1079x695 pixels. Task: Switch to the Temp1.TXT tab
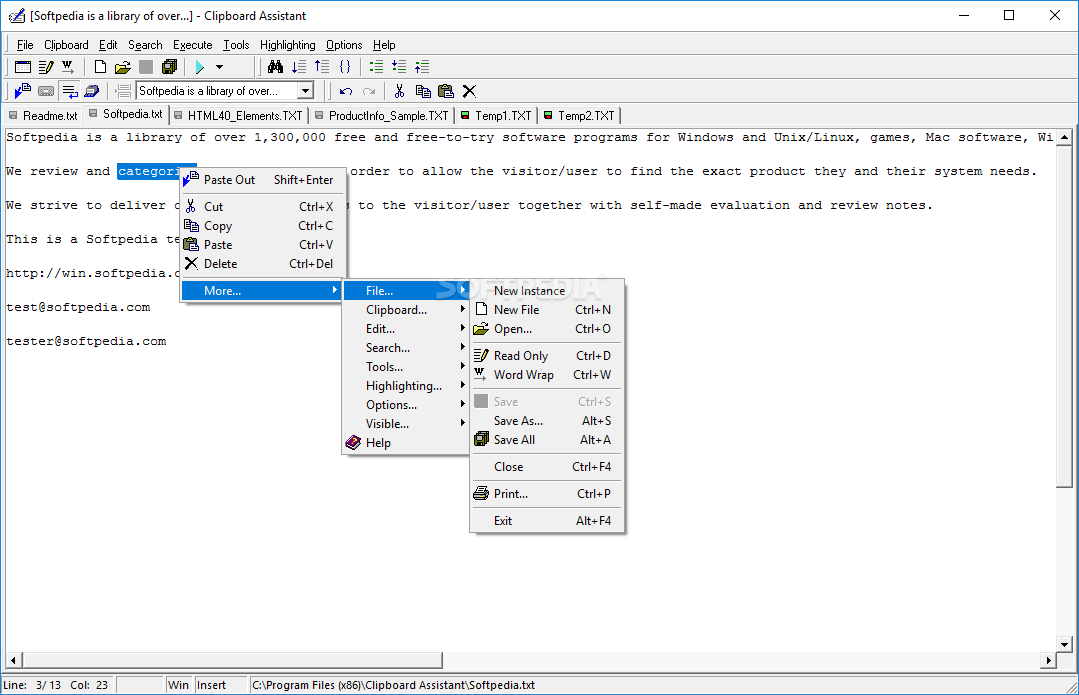(x=497, y=116)
